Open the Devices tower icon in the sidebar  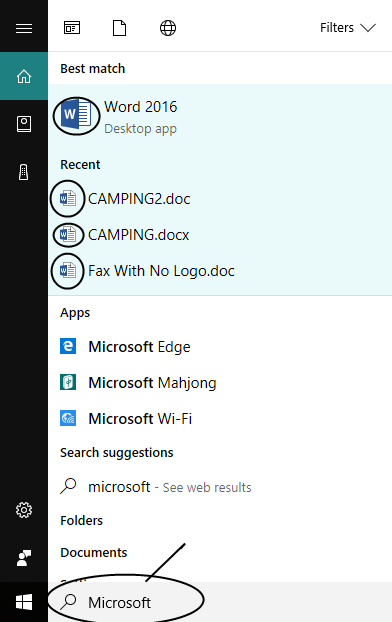[24, 172]
